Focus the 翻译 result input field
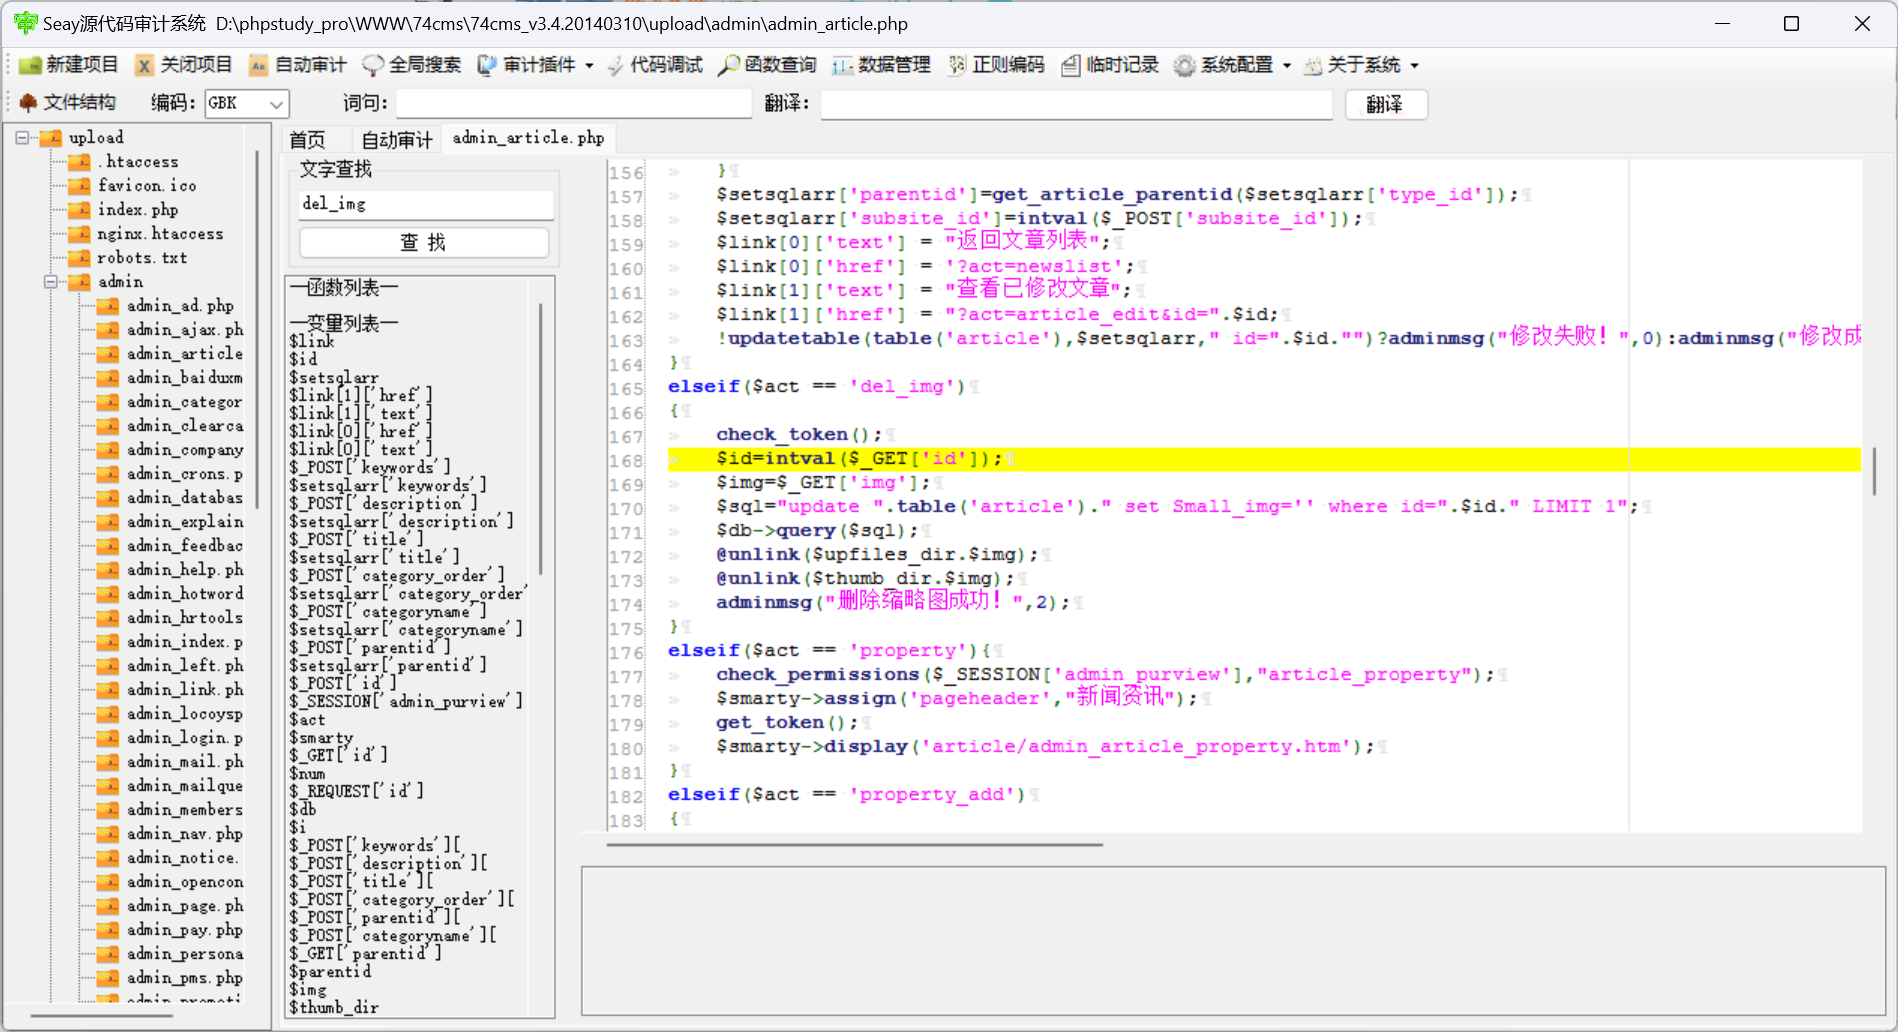 [1076, 104]
